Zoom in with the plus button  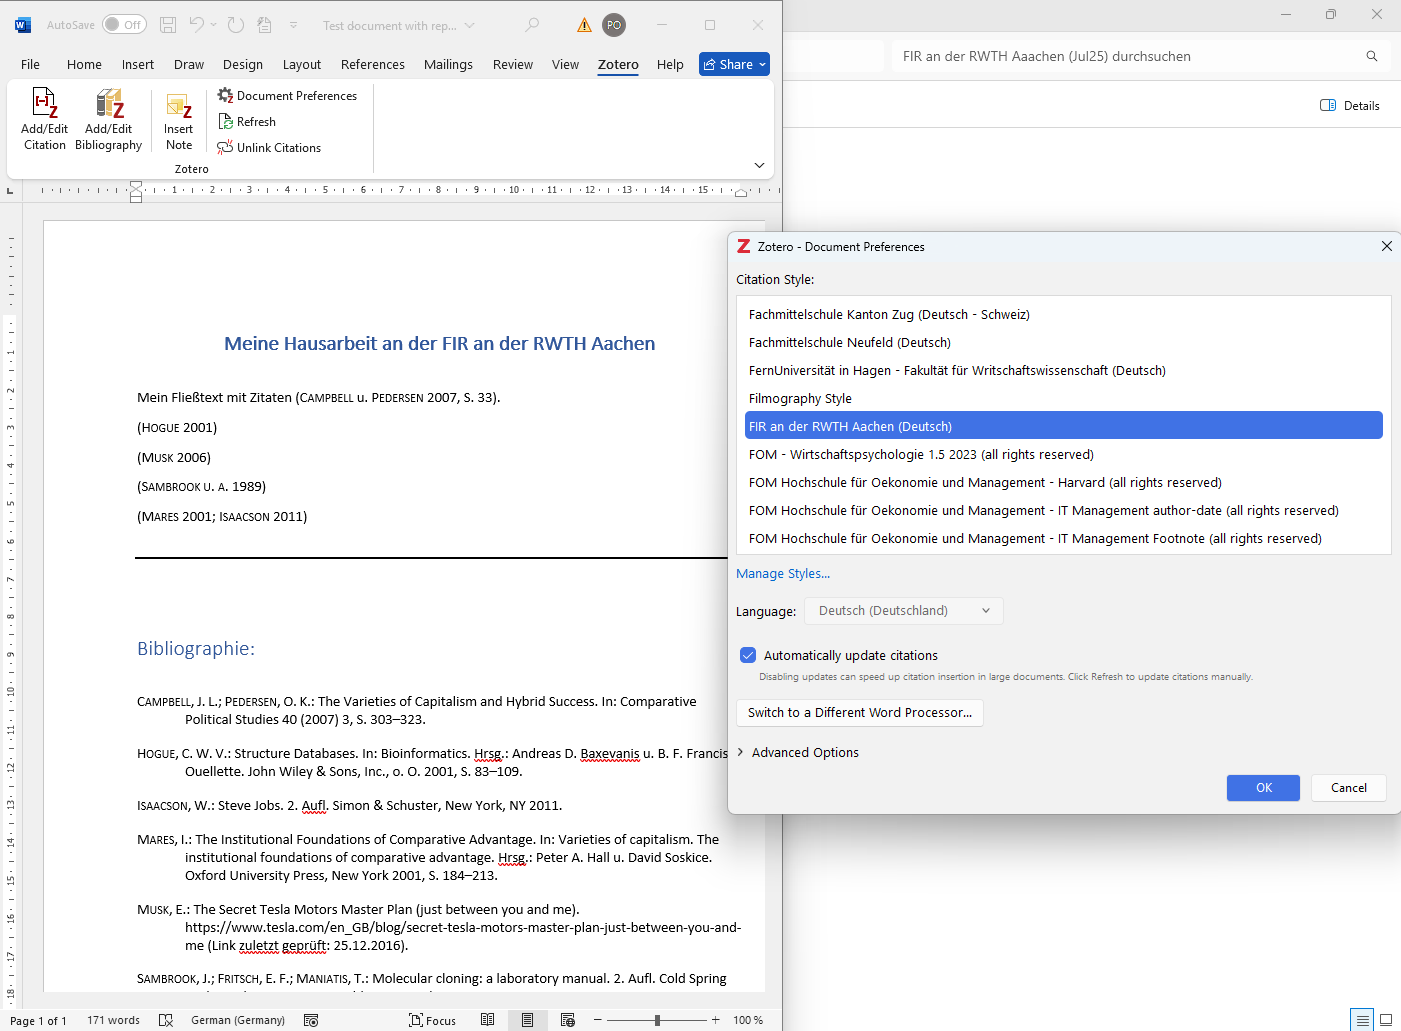point(716,1020)
